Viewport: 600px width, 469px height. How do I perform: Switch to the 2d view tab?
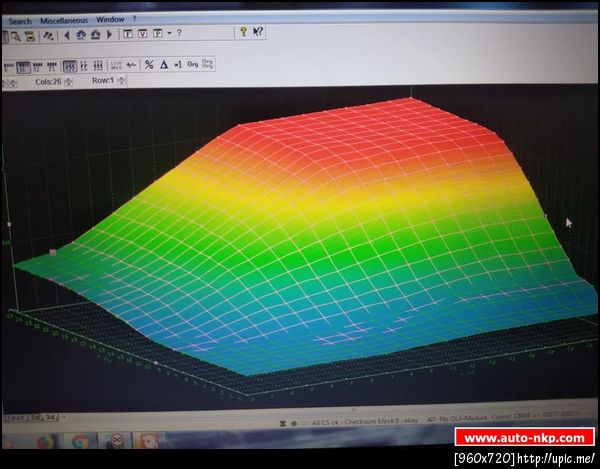click(x=36, y=418)
